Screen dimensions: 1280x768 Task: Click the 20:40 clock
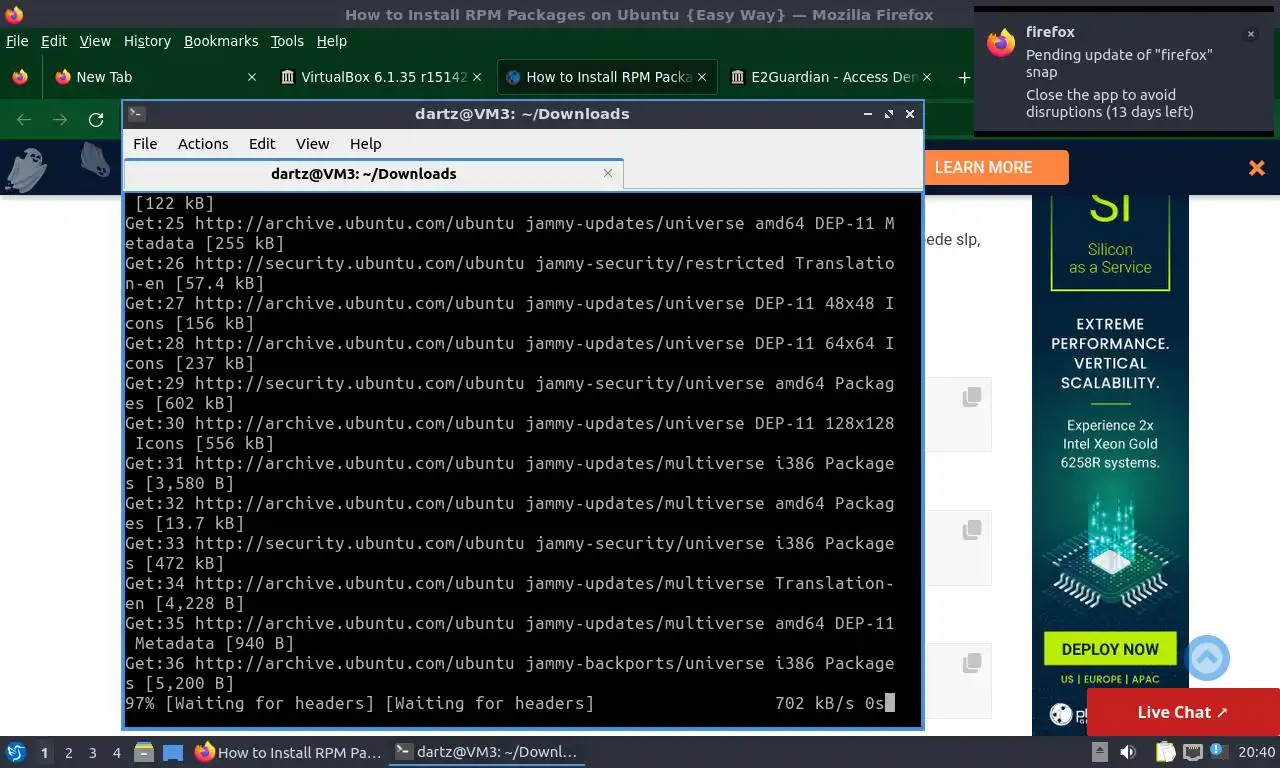[x=1257, y=752]
